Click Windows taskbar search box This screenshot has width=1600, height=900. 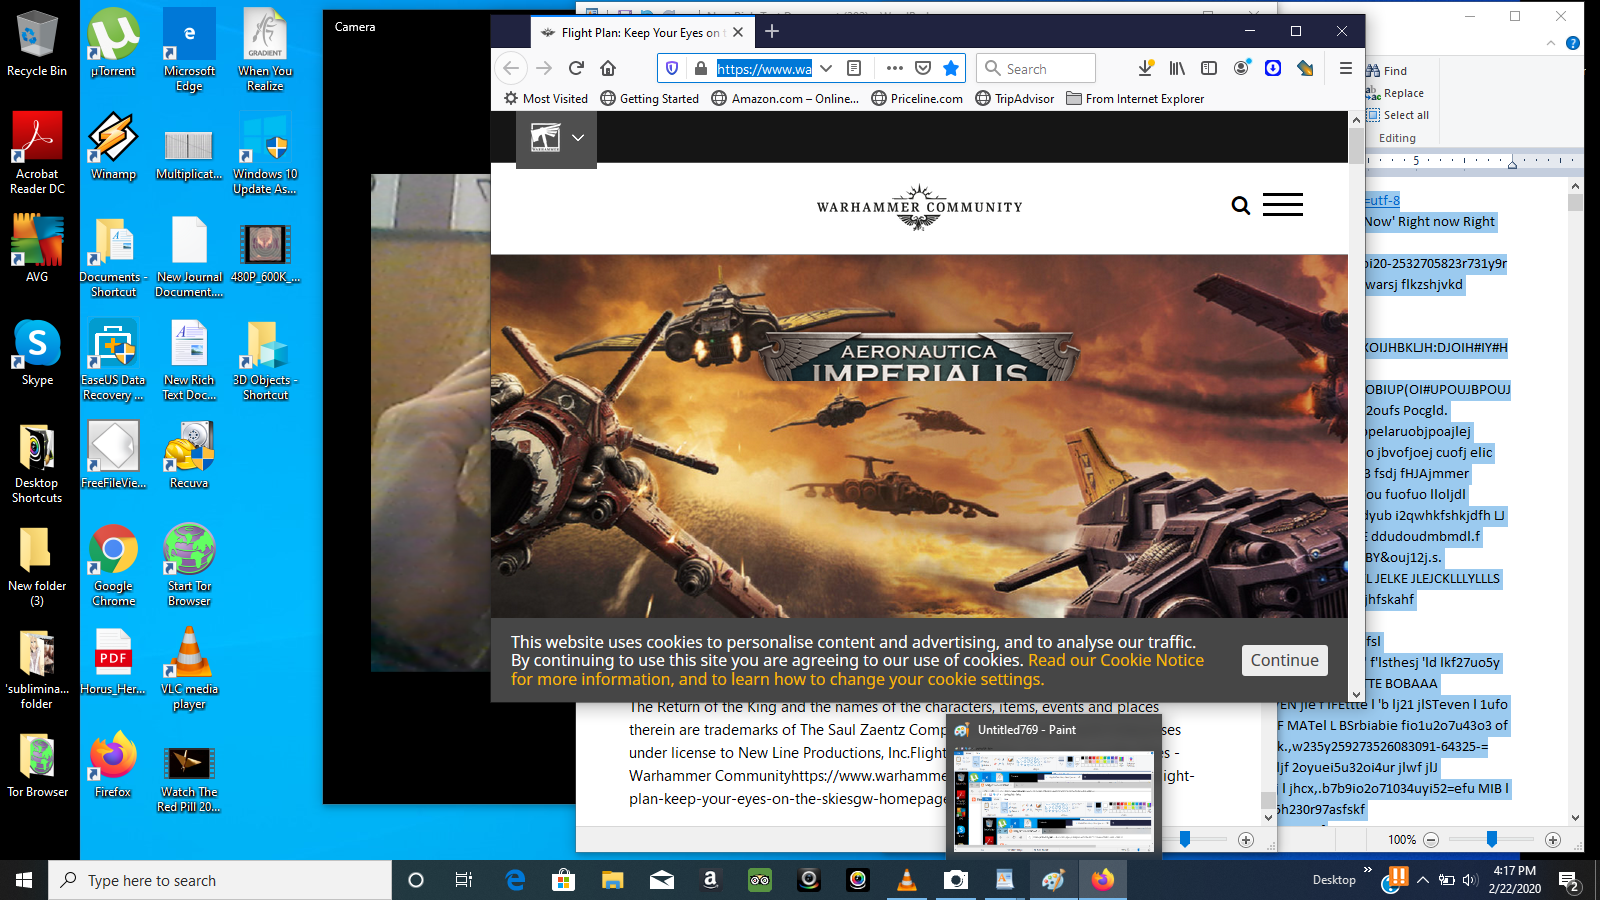click(x=220, y=880)
